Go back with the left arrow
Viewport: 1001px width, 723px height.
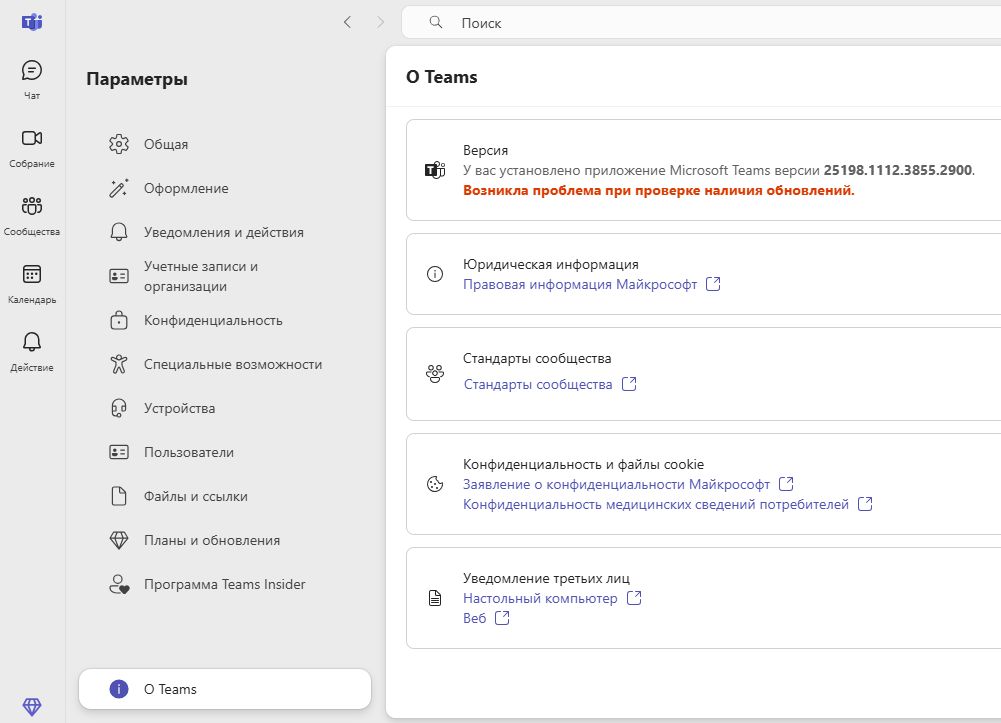(347, 22)
